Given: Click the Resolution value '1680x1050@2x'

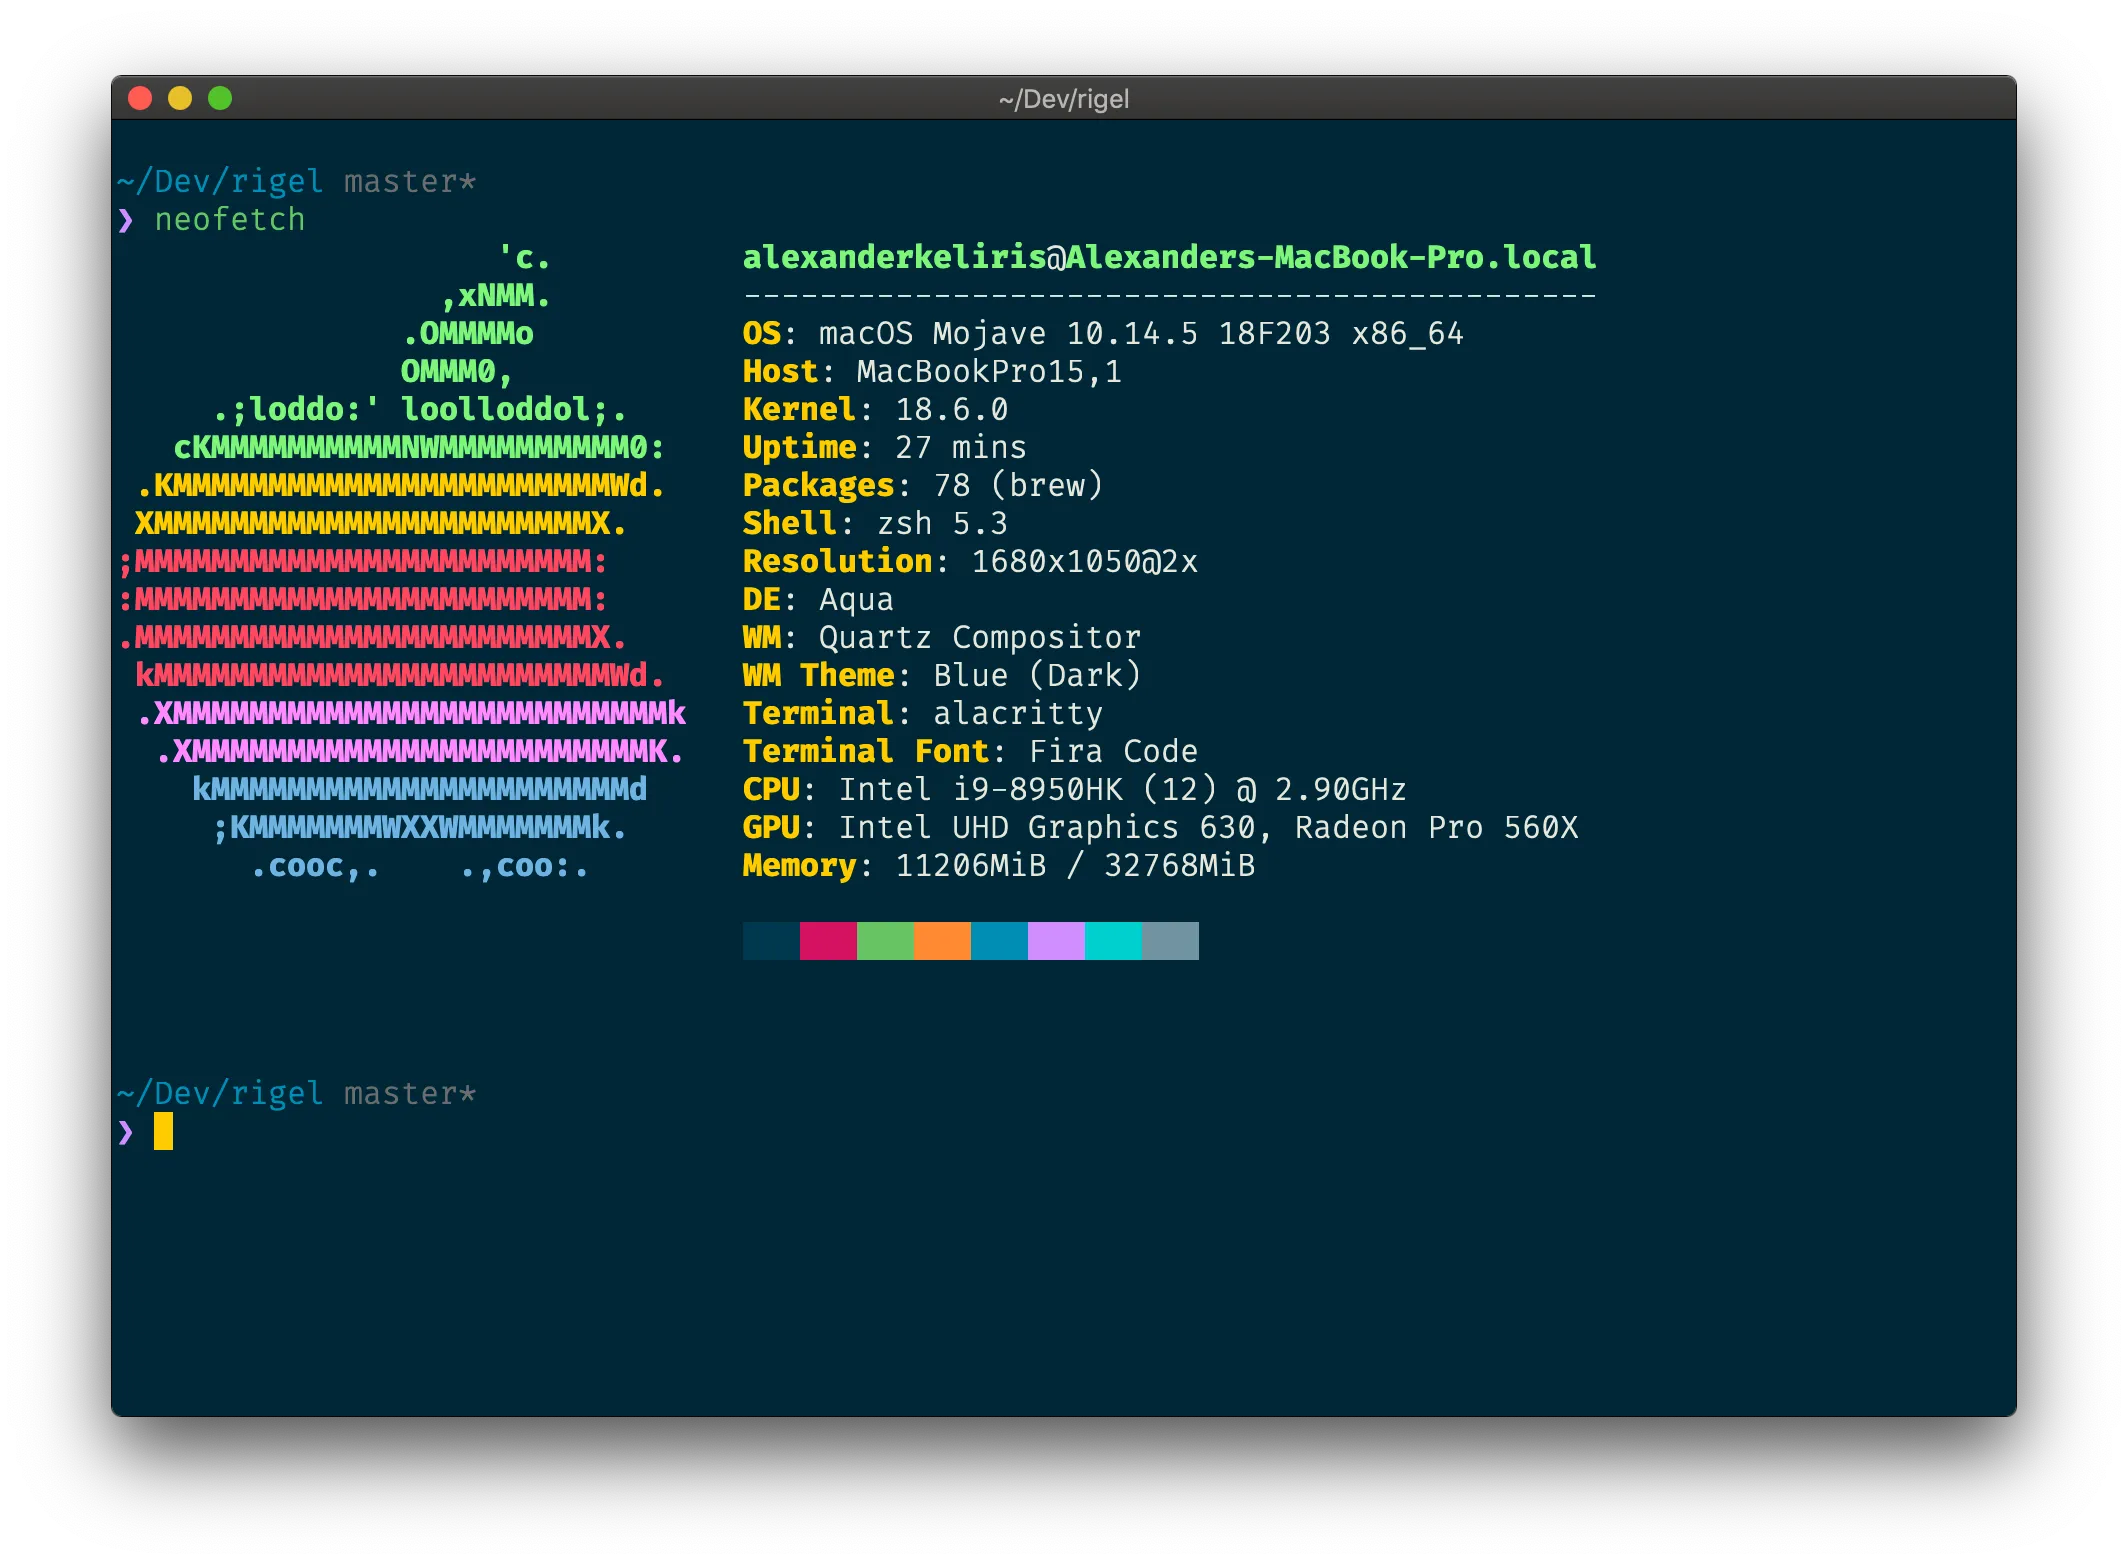Looking at the screenshot, I should pos(1084,561).
